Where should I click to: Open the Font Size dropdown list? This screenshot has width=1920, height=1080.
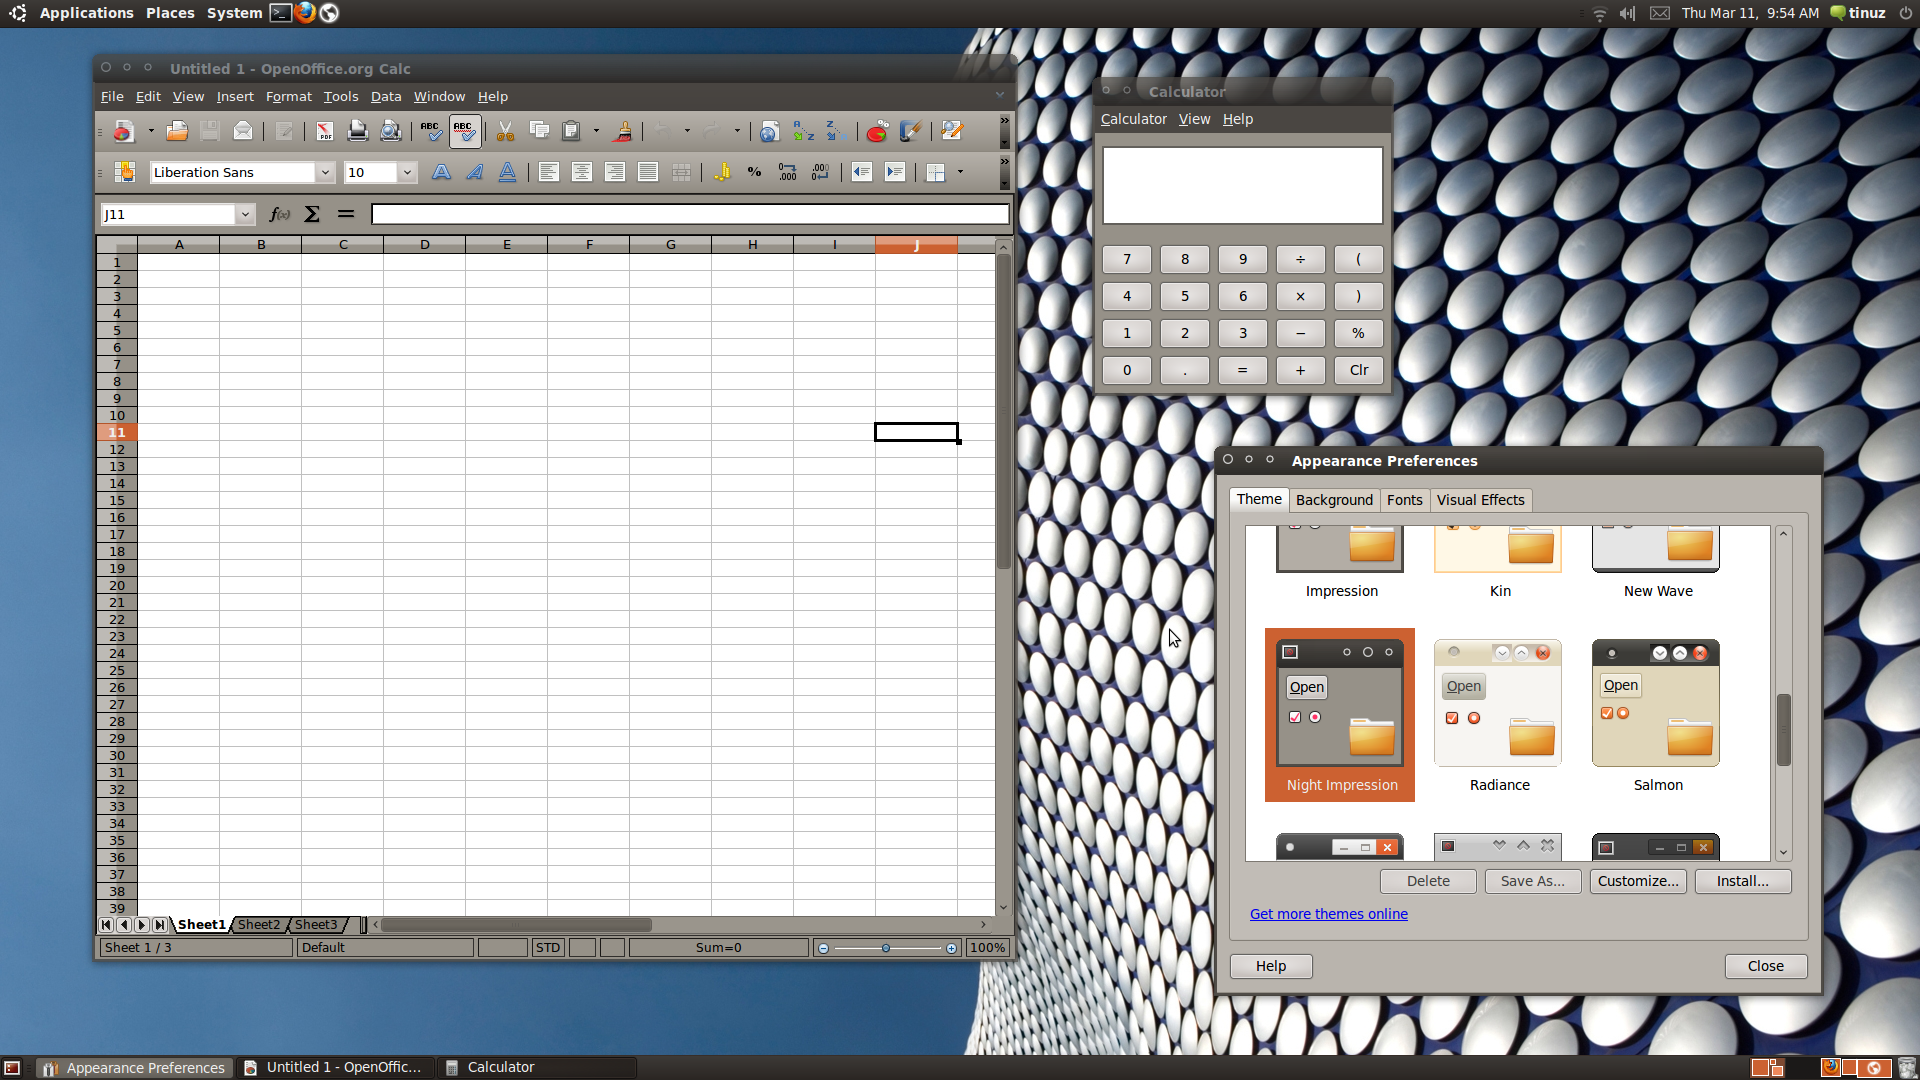pos(407,172)
